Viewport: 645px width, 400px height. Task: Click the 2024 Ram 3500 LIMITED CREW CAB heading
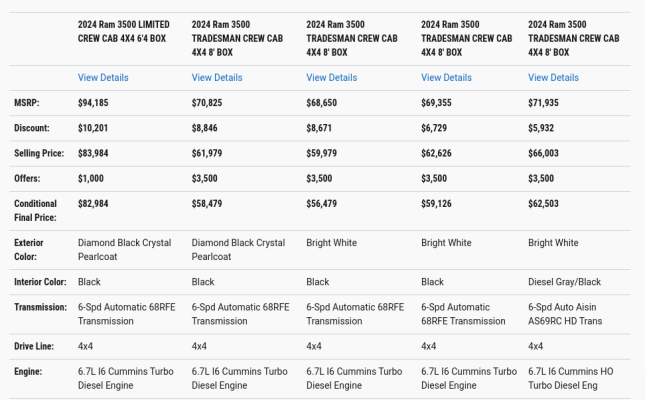coord(123,31)
